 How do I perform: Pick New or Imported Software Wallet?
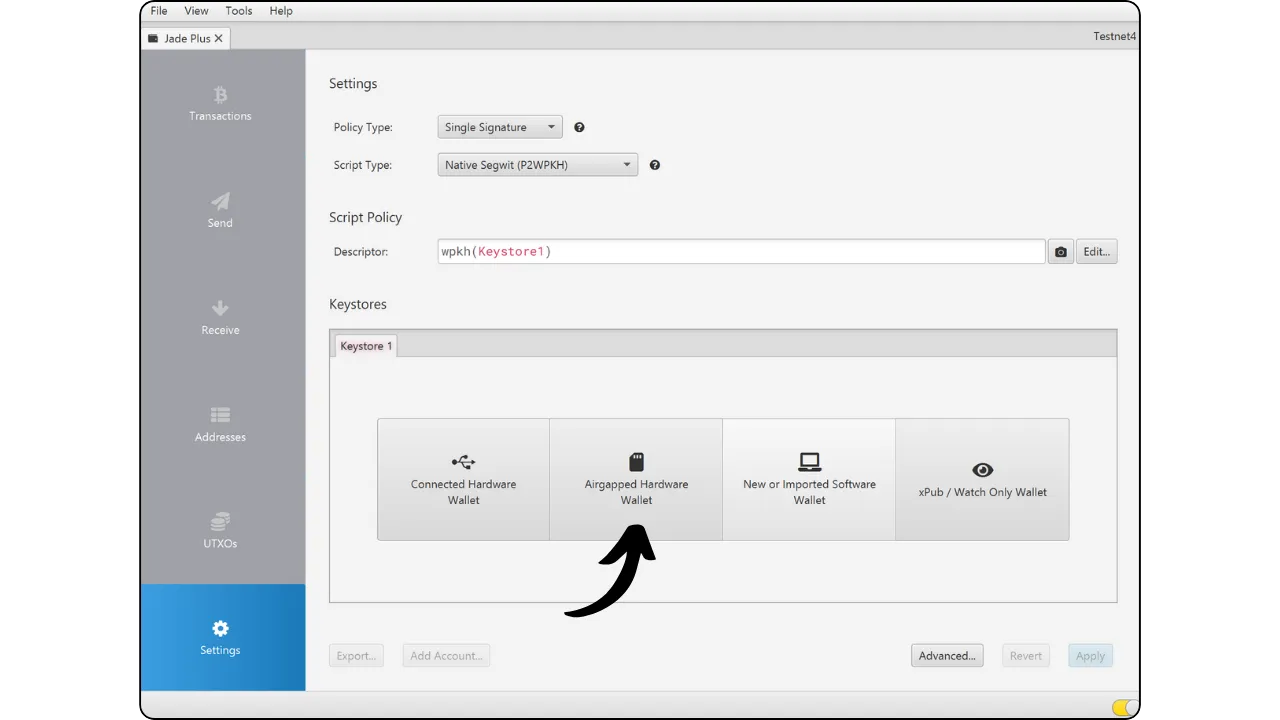(x=809, y=480)
